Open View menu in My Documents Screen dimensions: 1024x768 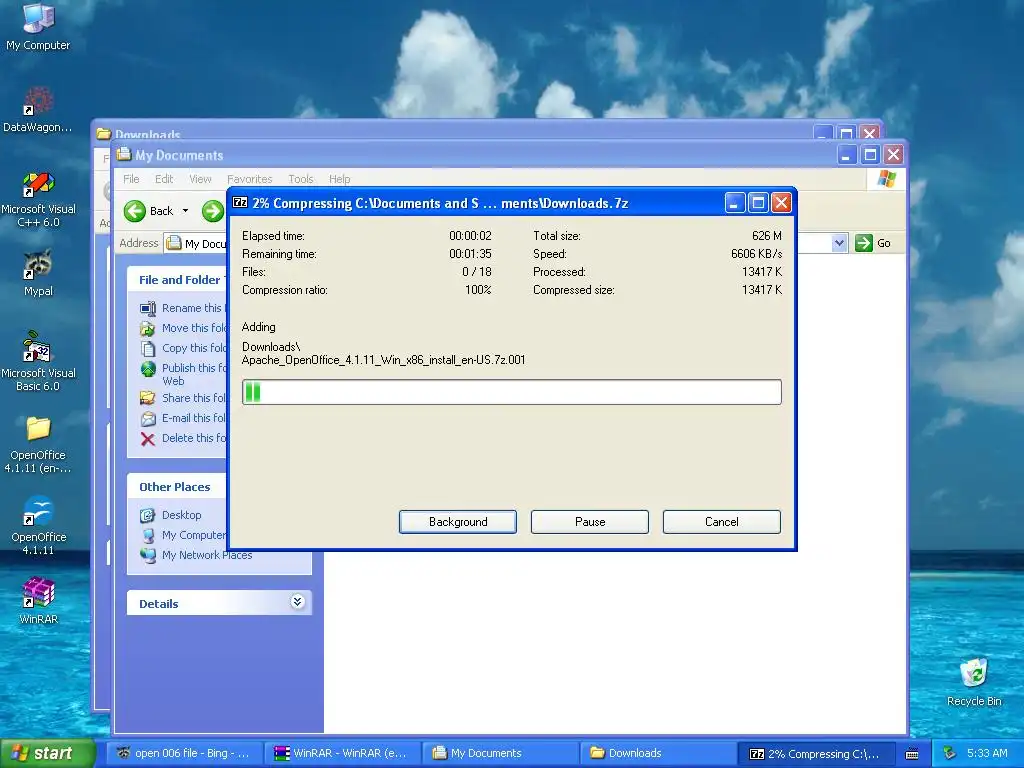200,179
